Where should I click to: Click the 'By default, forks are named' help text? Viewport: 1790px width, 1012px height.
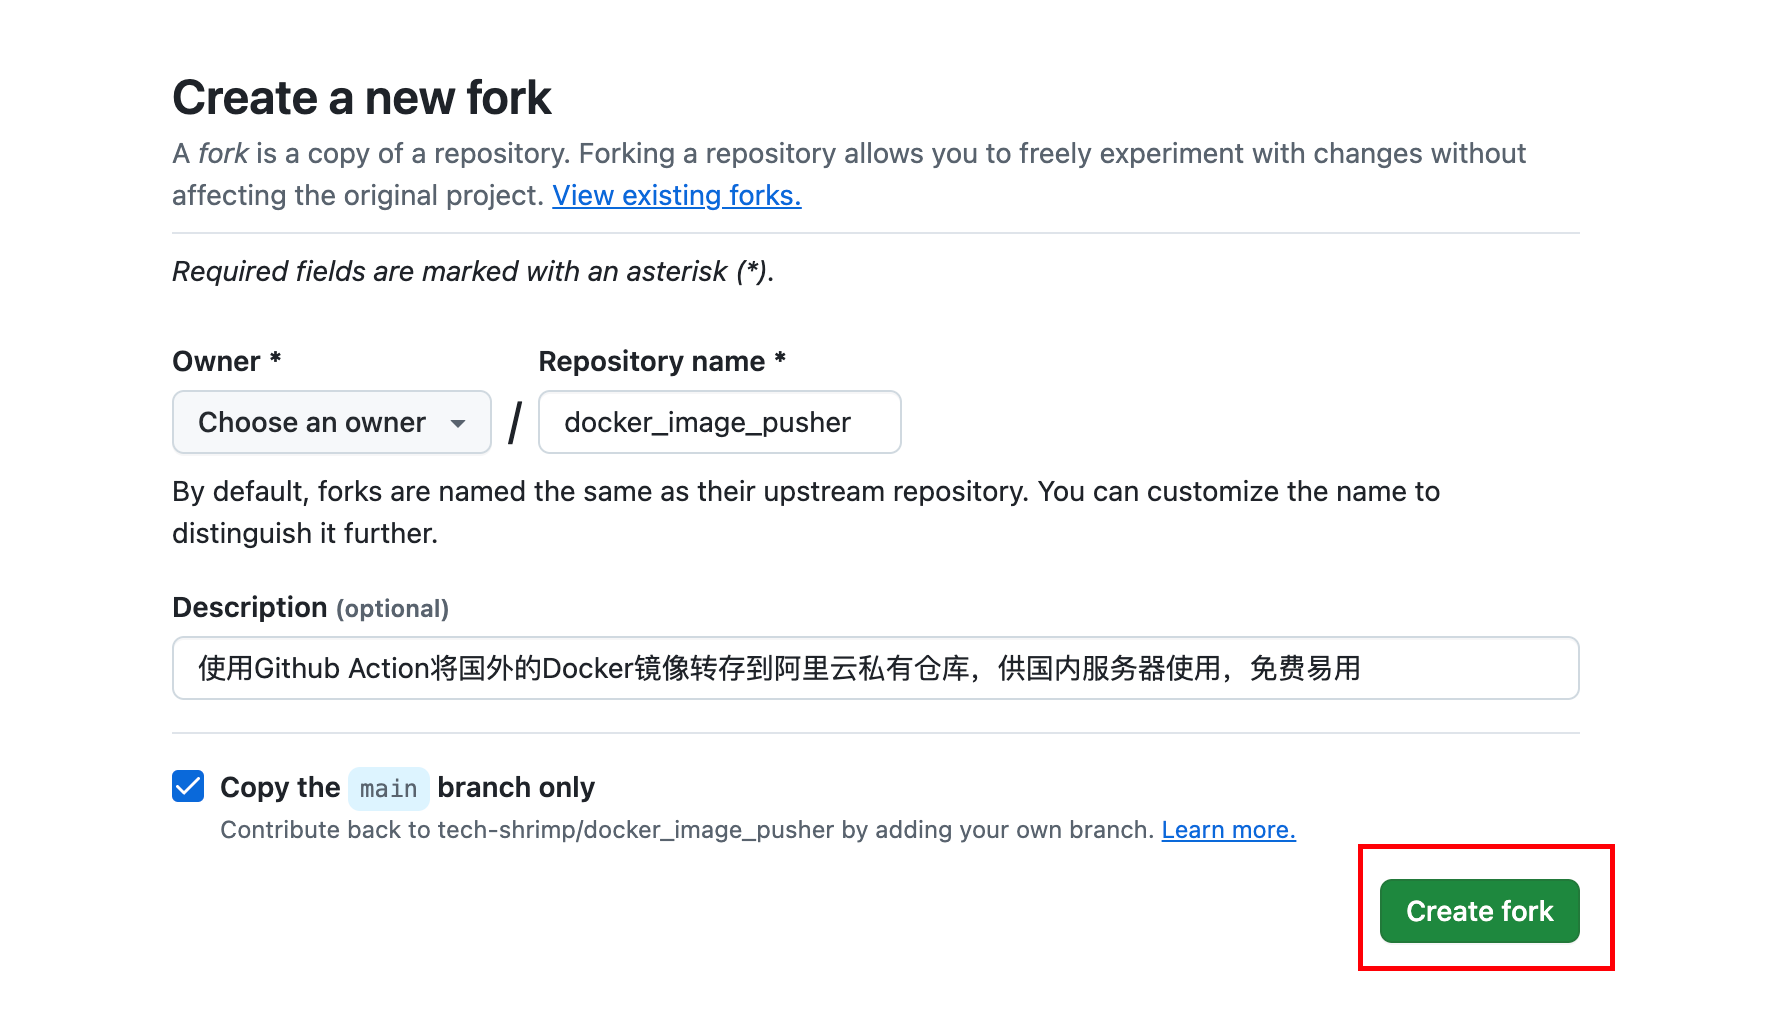806,512
